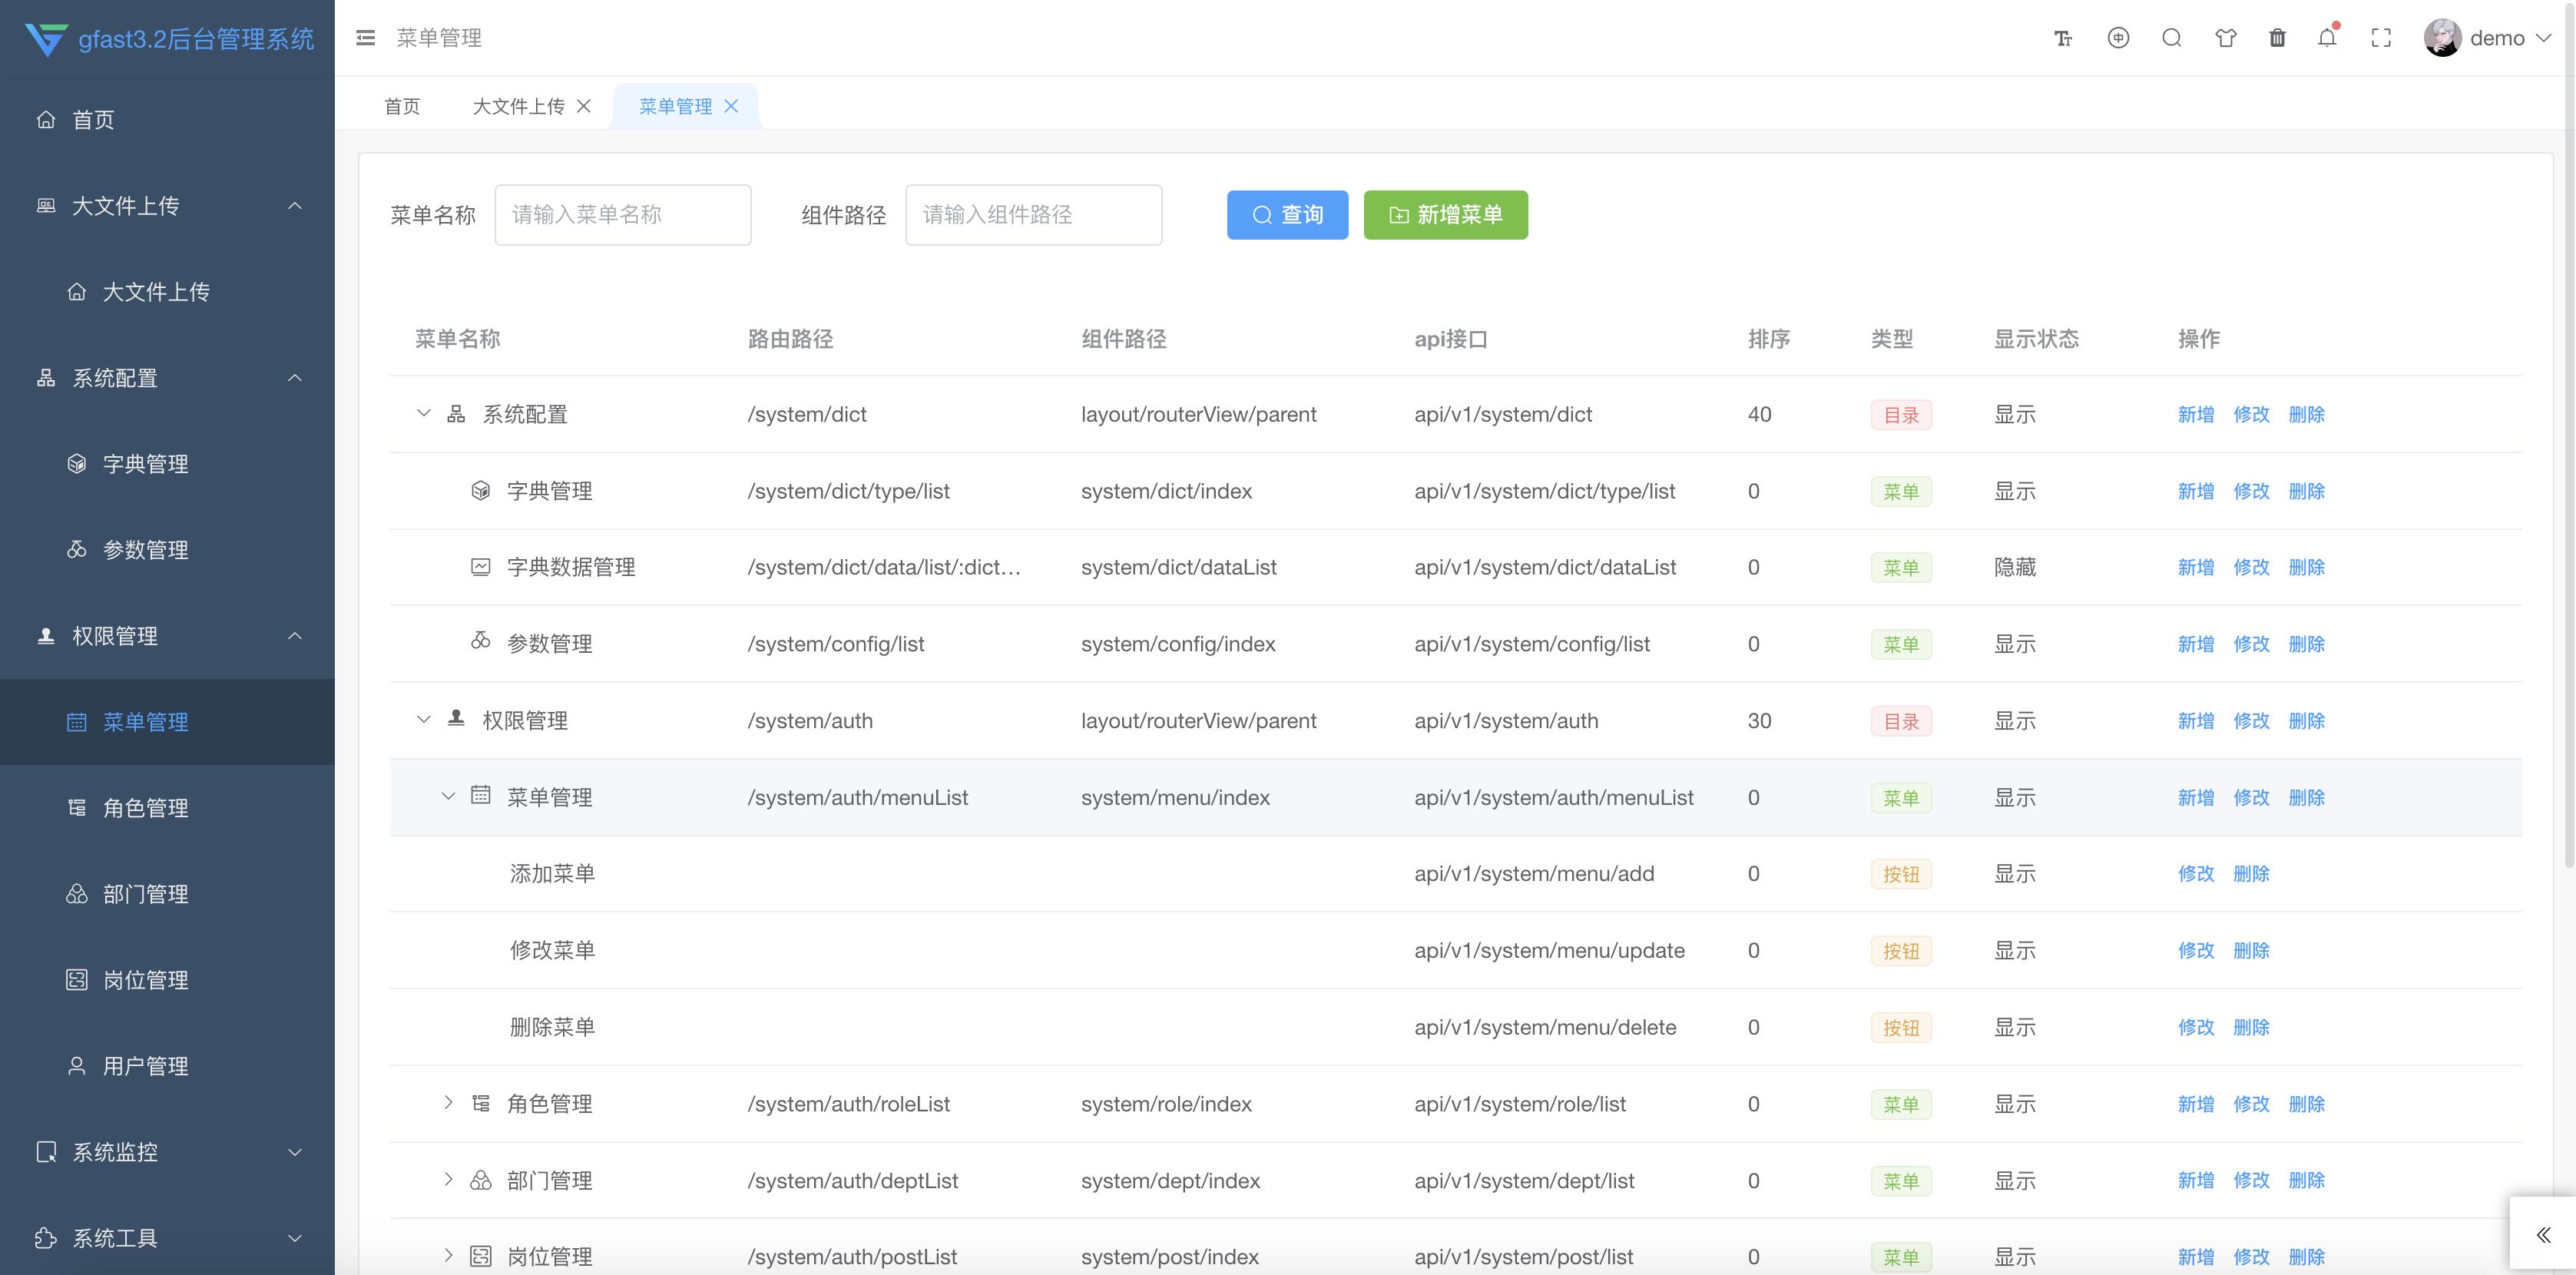Image resolution: width=2576 pixels, height=1275 pixels.
Task: Open the font size adjustment icon
Action: coord(2063,37)
